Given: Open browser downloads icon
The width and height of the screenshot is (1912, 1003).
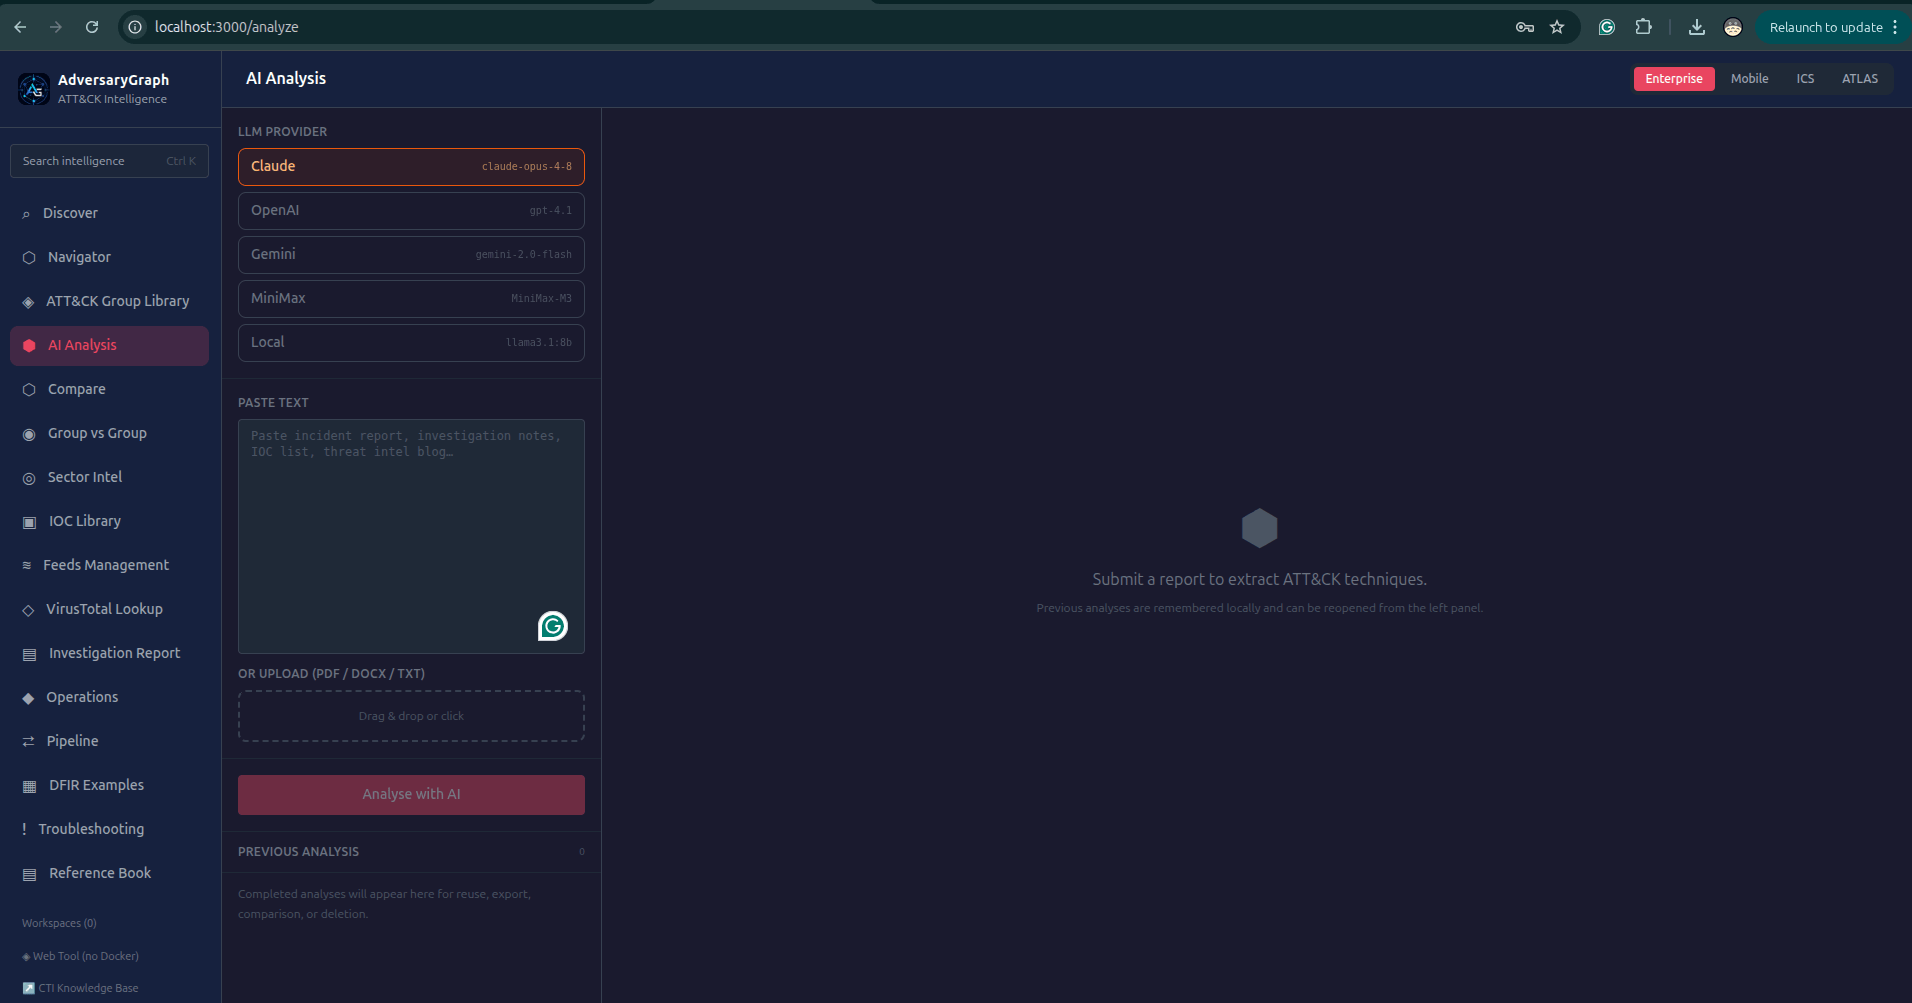Looking at the screenshot, I should point(1697,27).
